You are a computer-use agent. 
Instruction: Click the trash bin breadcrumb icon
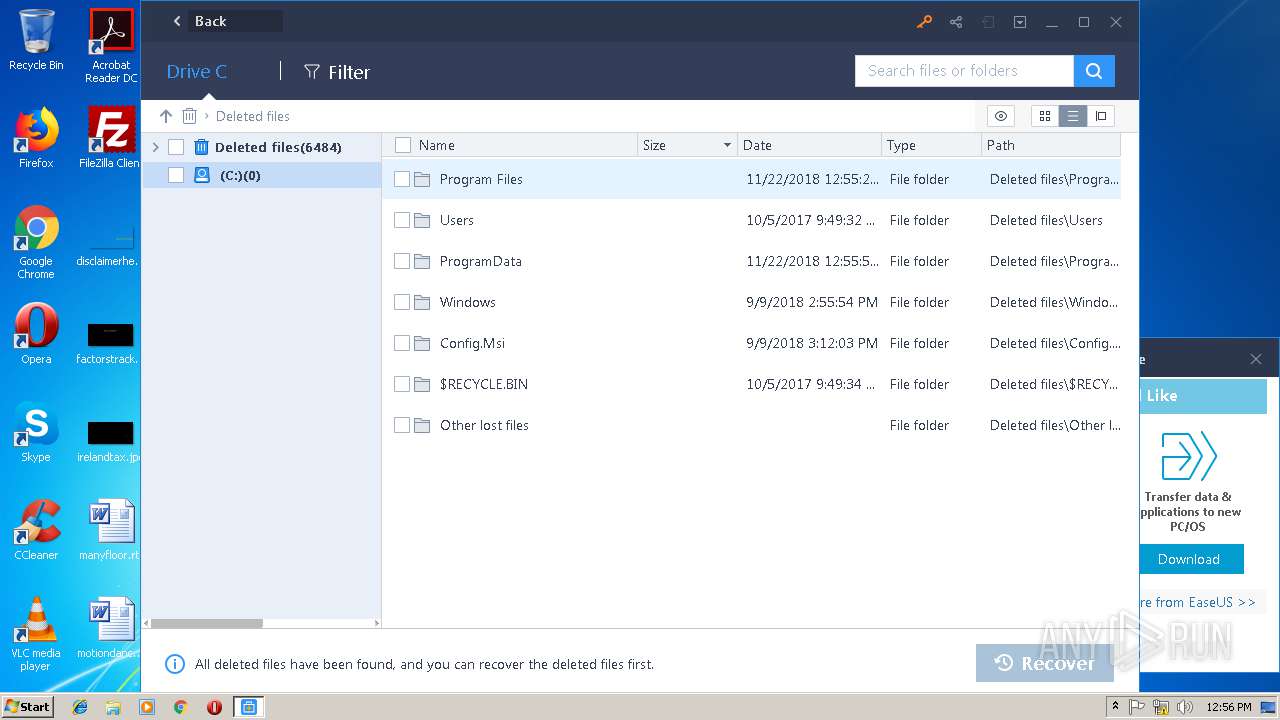[189, 116]
